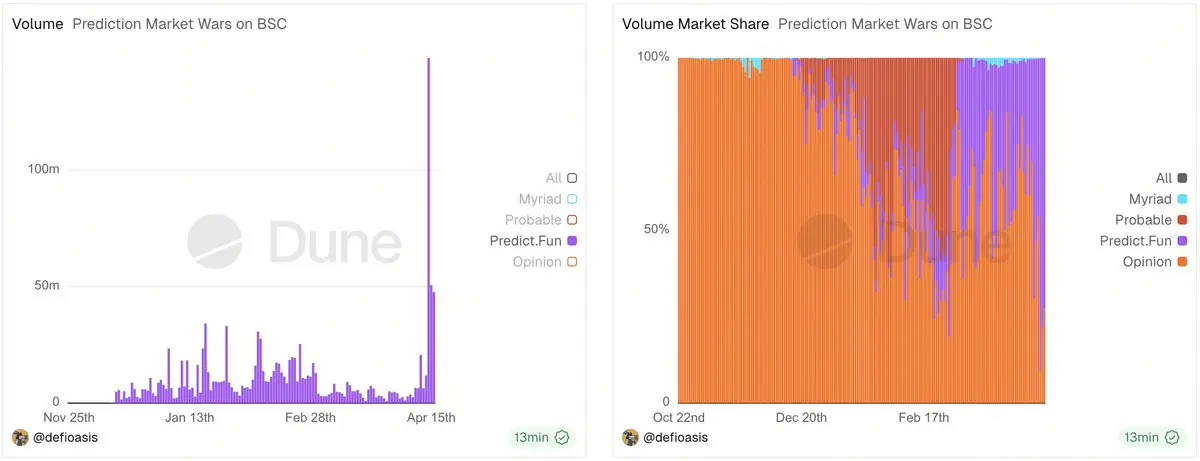Image resolution: width=1200 pixels, height=461 pixels.
Task: Open the @defioasis profile link under Volume chart
Action: pyautogui.click(x=67, y=437)
